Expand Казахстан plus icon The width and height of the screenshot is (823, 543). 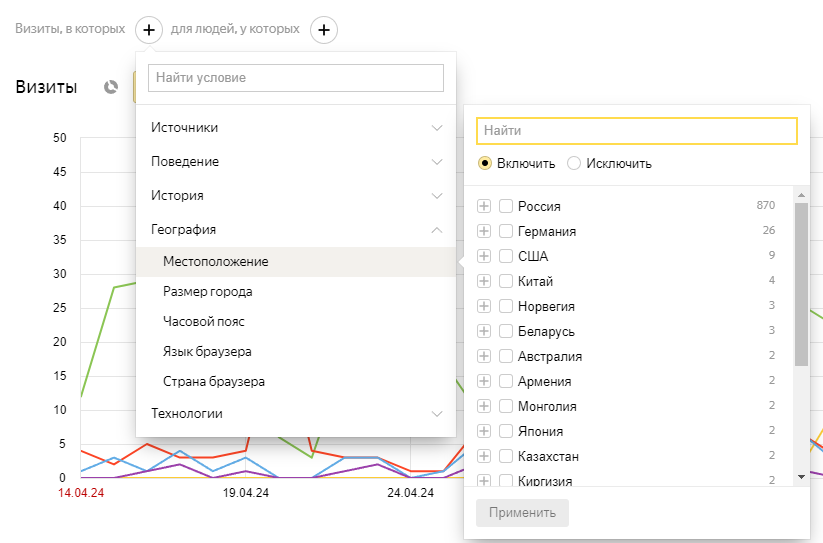pyautogui.click(x=484, y=456)
